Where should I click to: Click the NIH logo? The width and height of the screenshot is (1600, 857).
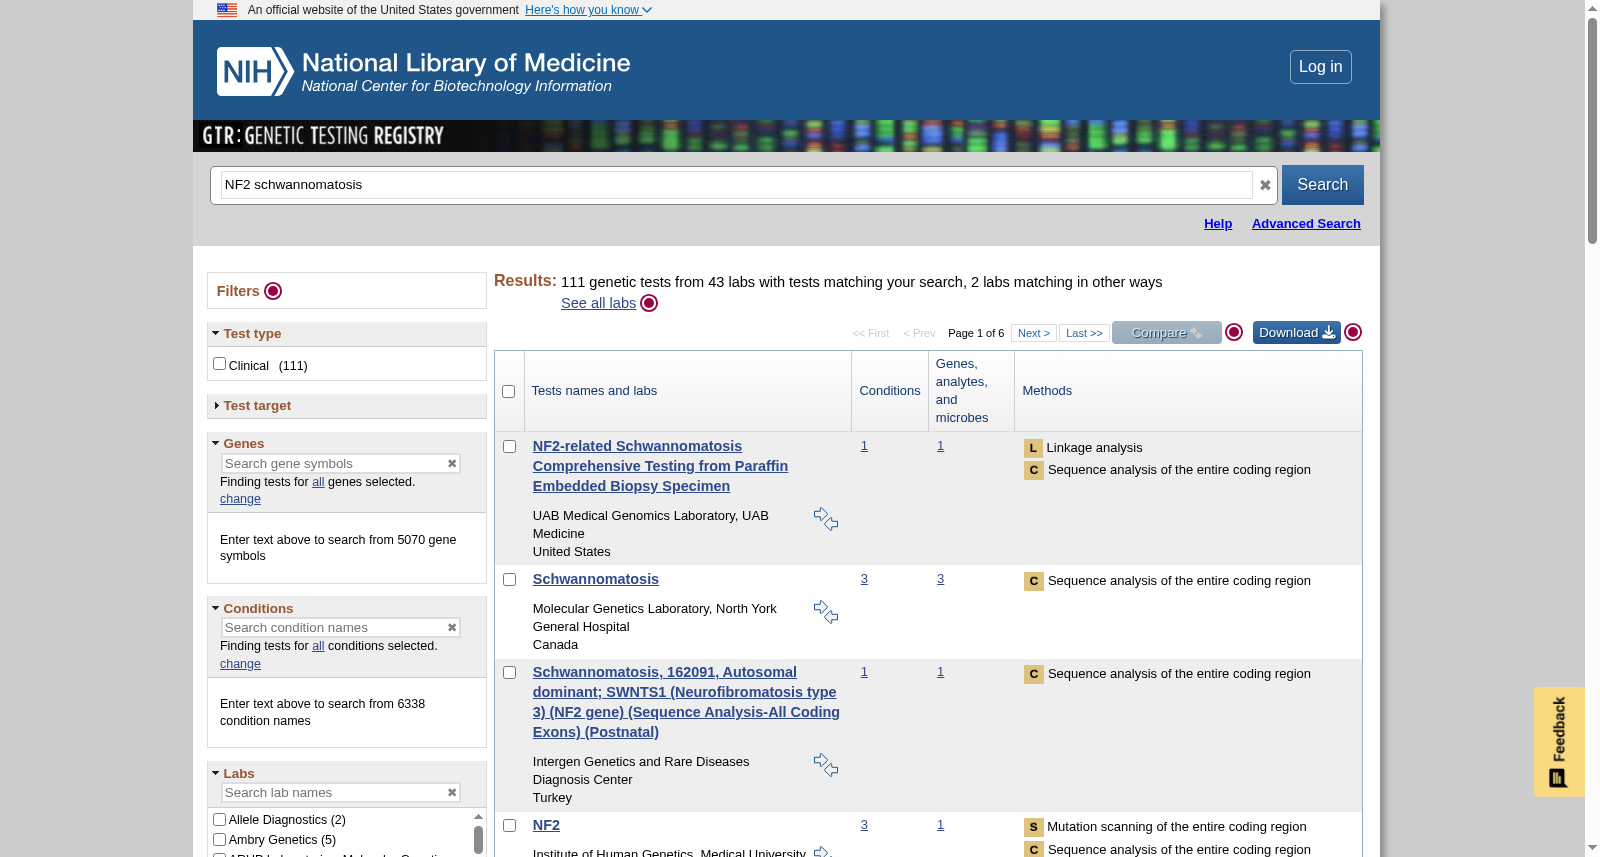click(255, 72)
